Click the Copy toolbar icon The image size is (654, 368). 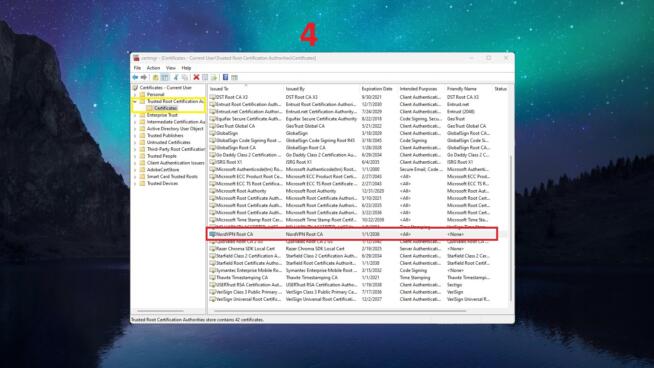click(185, 78)
